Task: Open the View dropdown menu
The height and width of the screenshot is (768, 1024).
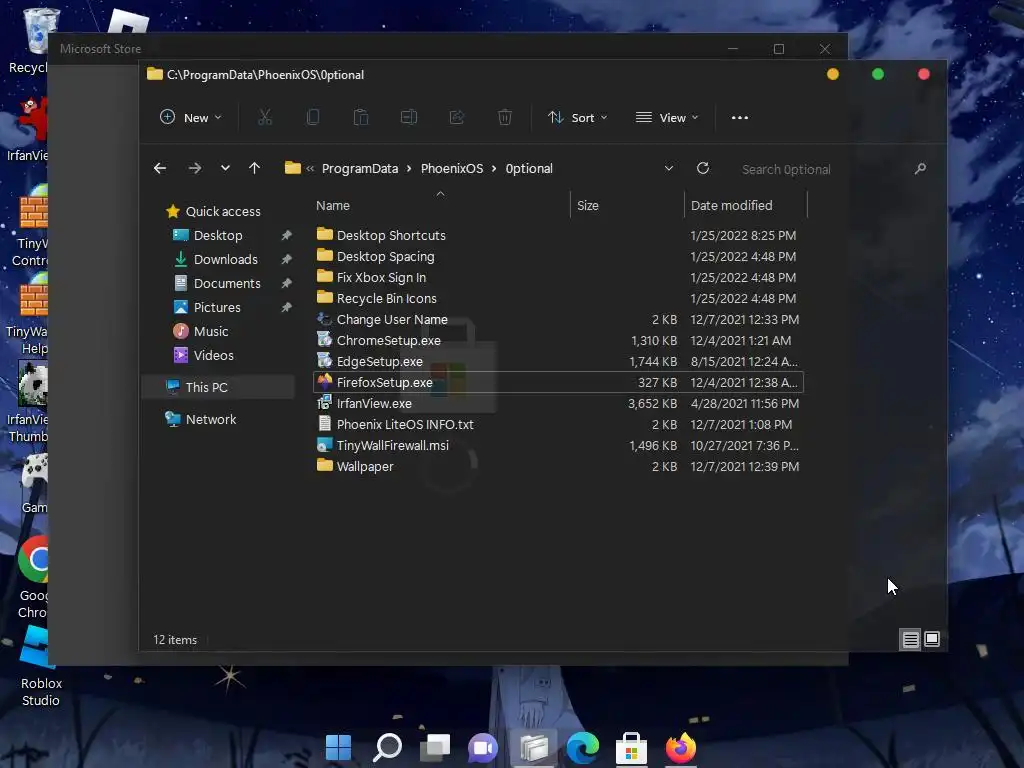Action: [667, 118]
